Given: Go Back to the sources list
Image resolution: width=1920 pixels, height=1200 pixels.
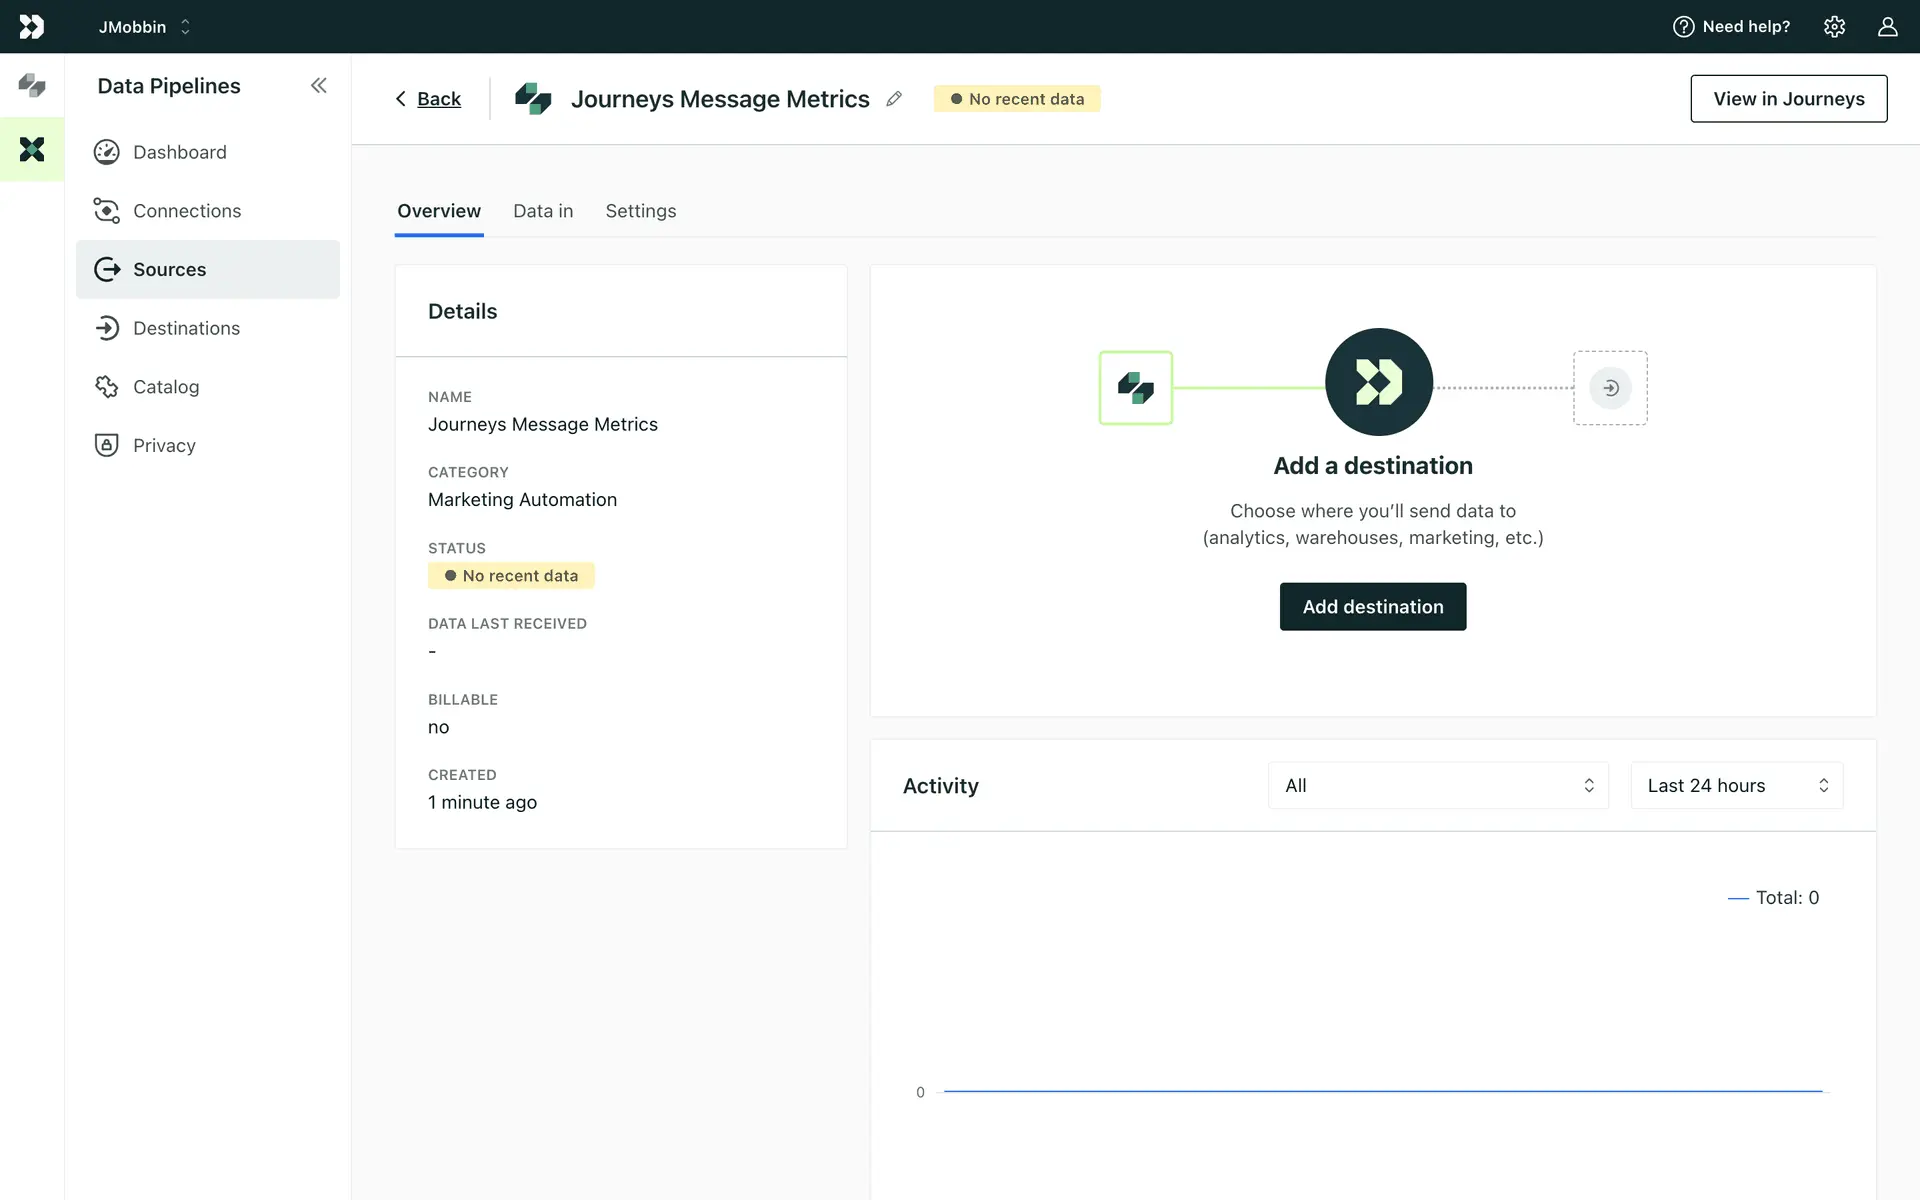Looking at the screenshot, I should 428,99.
